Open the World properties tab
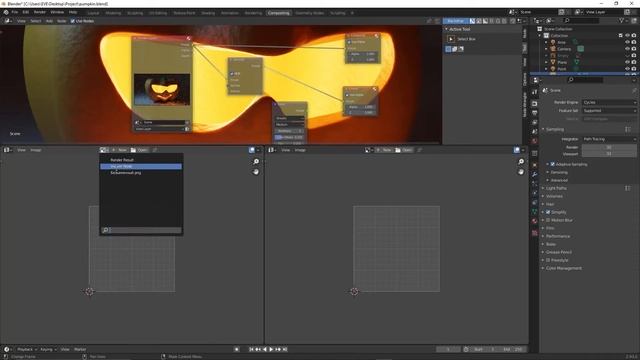 535,141
